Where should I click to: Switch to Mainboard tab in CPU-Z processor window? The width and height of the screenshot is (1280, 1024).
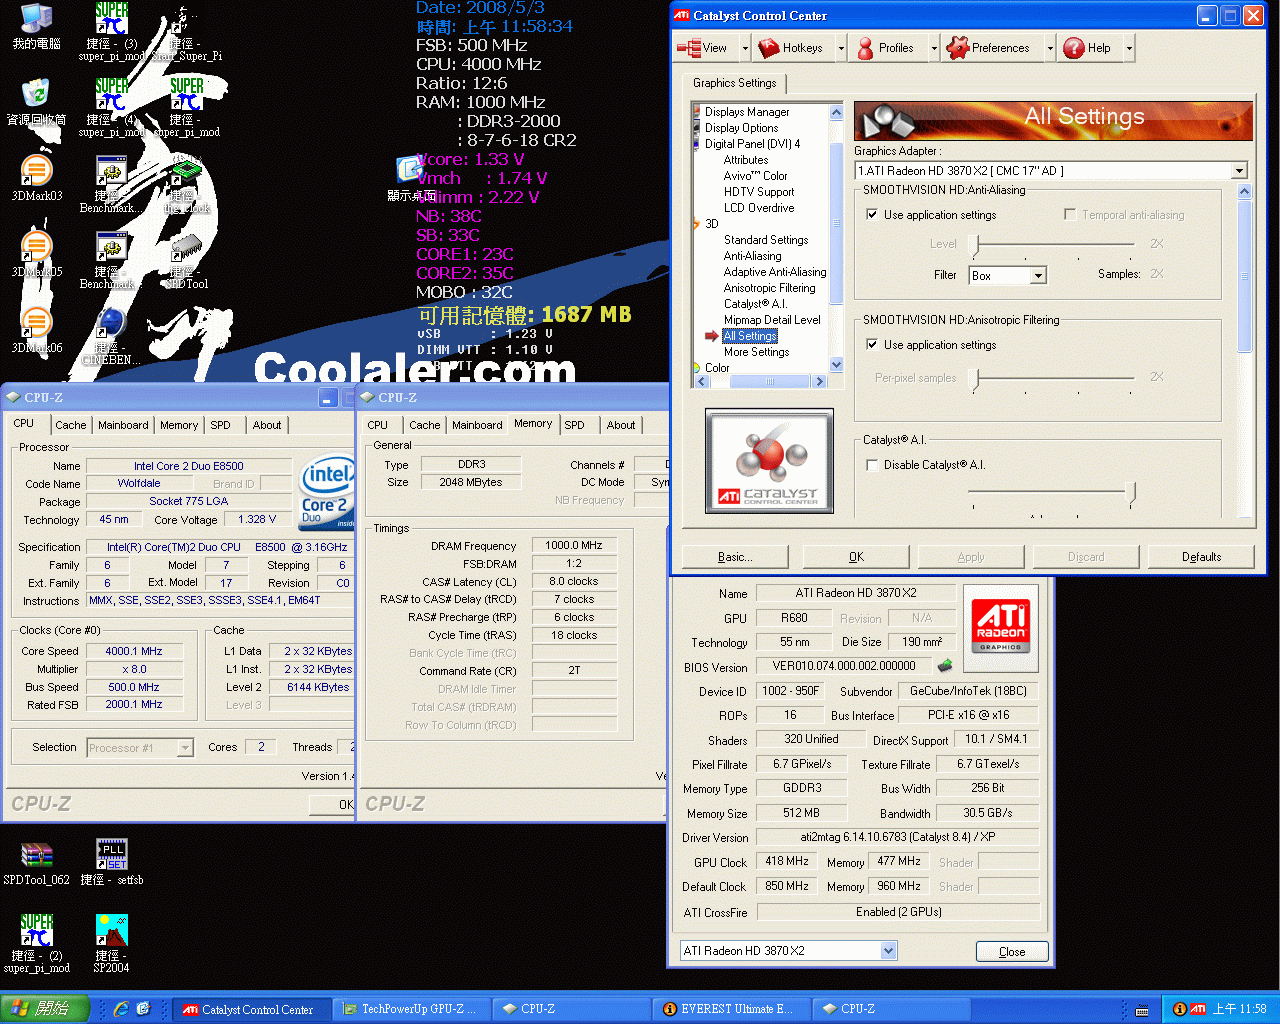click(x=123, y=425)
